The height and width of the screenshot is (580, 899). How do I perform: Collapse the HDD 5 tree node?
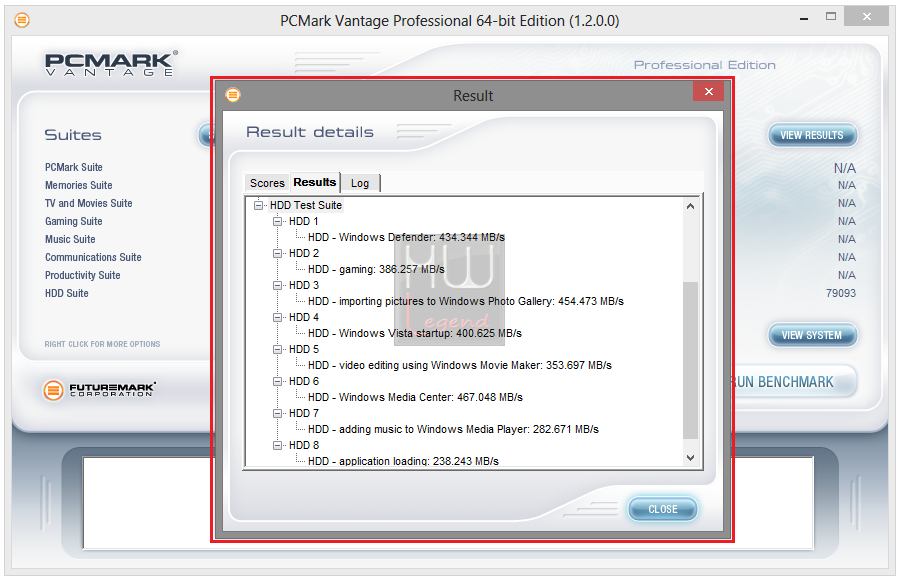point(277,349)
